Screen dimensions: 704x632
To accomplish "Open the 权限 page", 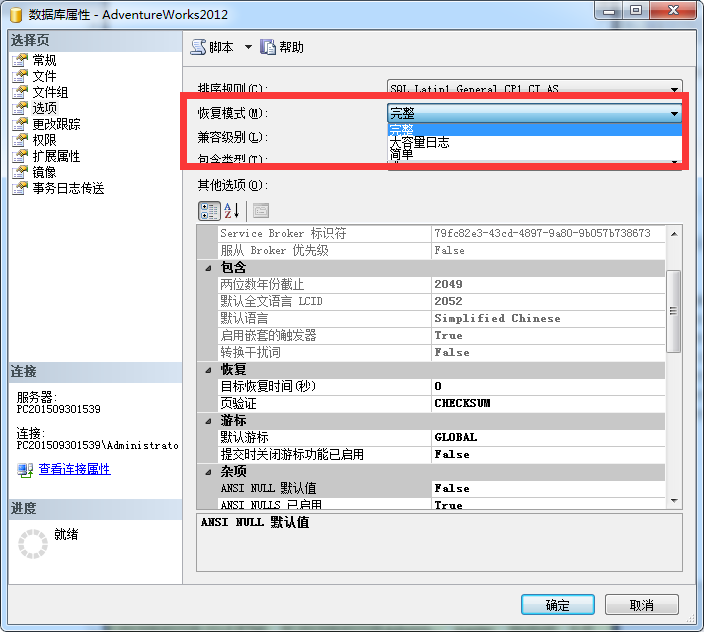I will click(x=44, y=140).
